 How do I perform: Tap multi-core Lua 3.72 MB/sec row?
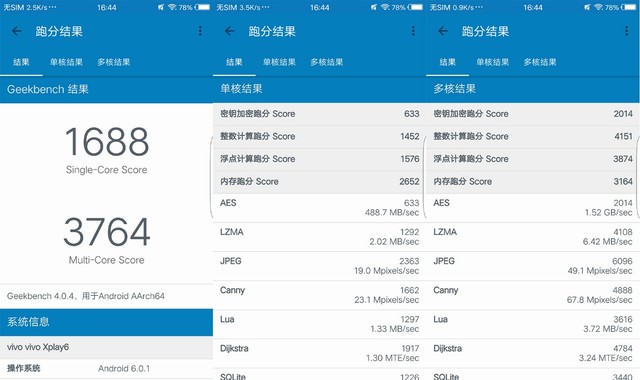pyautogui.click(x=533, y=324)
